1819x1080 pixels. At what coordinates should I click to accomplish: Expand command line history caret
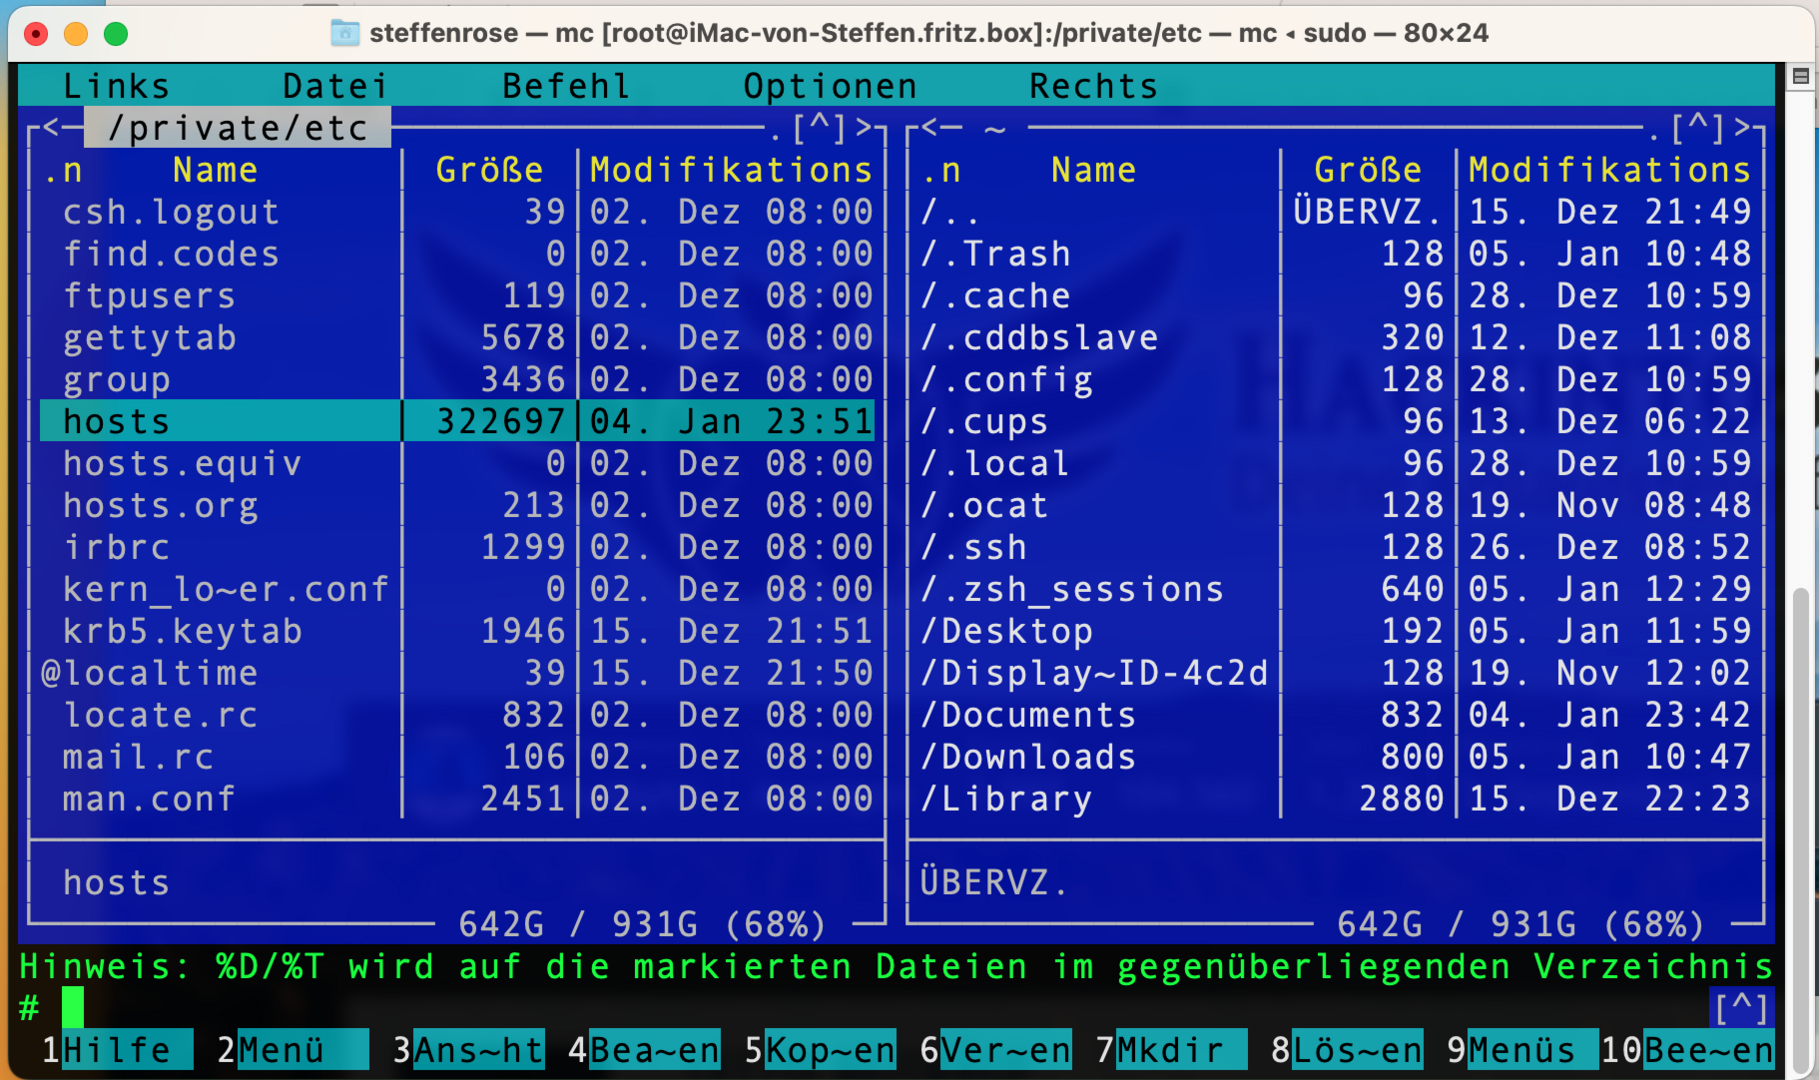[1741, 1008]
